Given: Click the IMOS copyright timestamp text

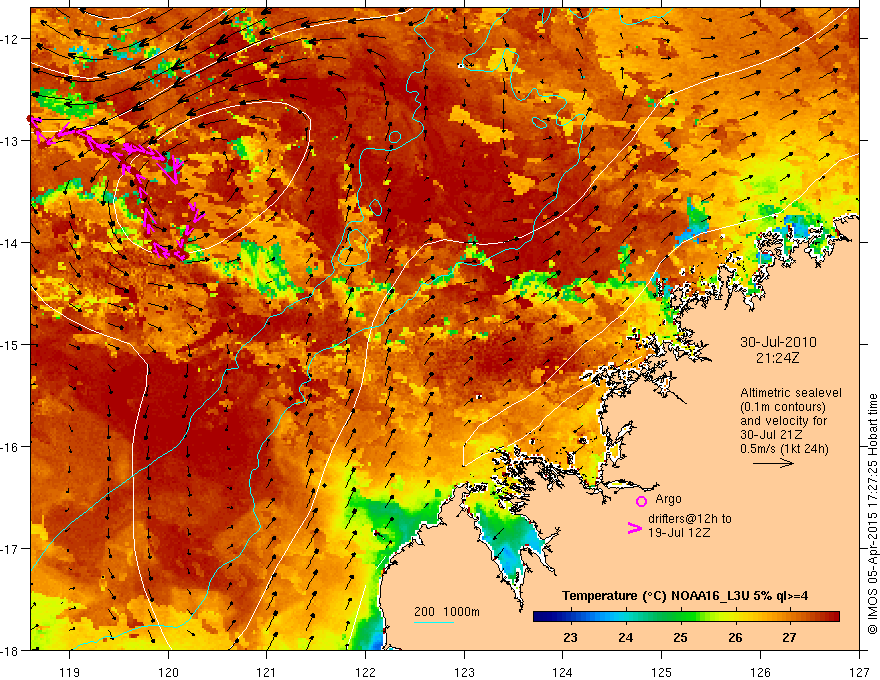Looking at the screenshot, I should coord(872,514).
